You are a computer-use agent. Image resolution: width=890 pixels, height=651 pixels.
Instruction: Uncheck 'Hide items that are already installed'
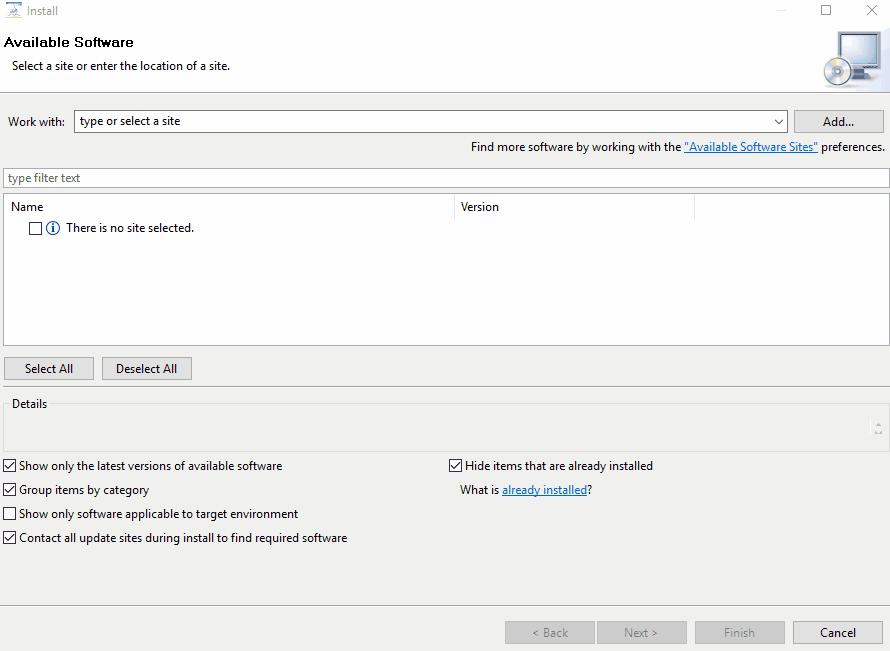457,466
